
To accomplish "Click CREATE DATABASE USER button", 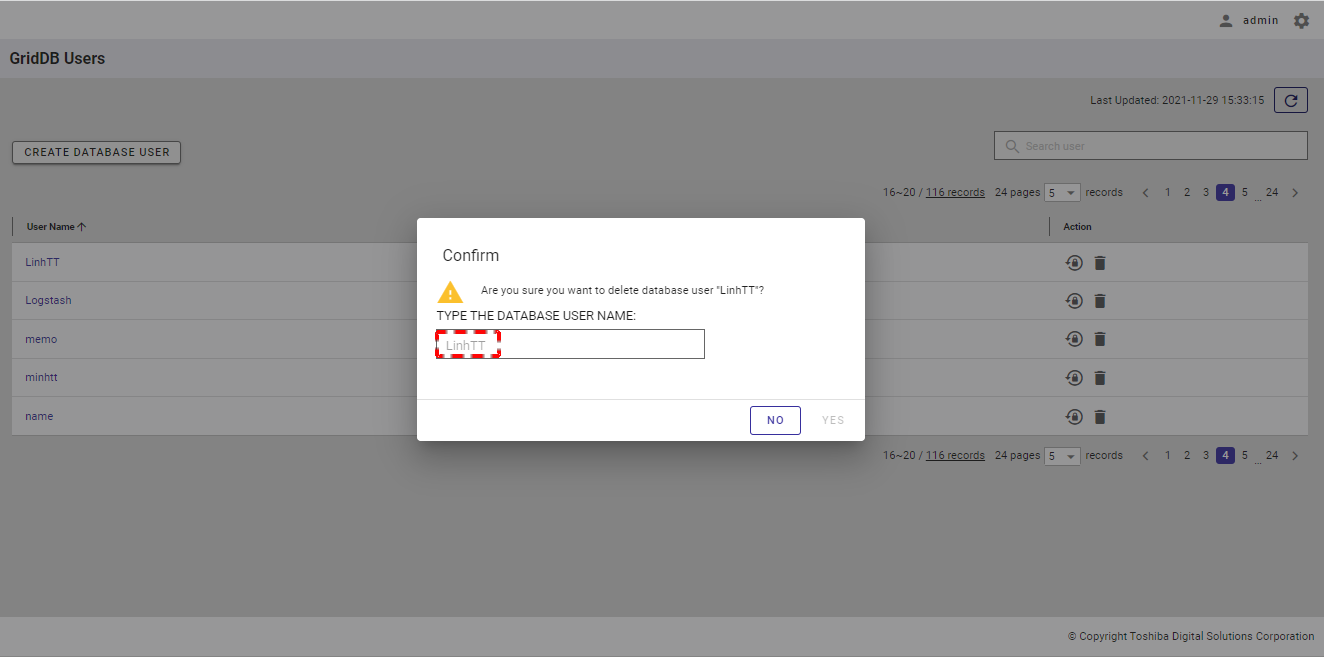I will coord(96,153).
